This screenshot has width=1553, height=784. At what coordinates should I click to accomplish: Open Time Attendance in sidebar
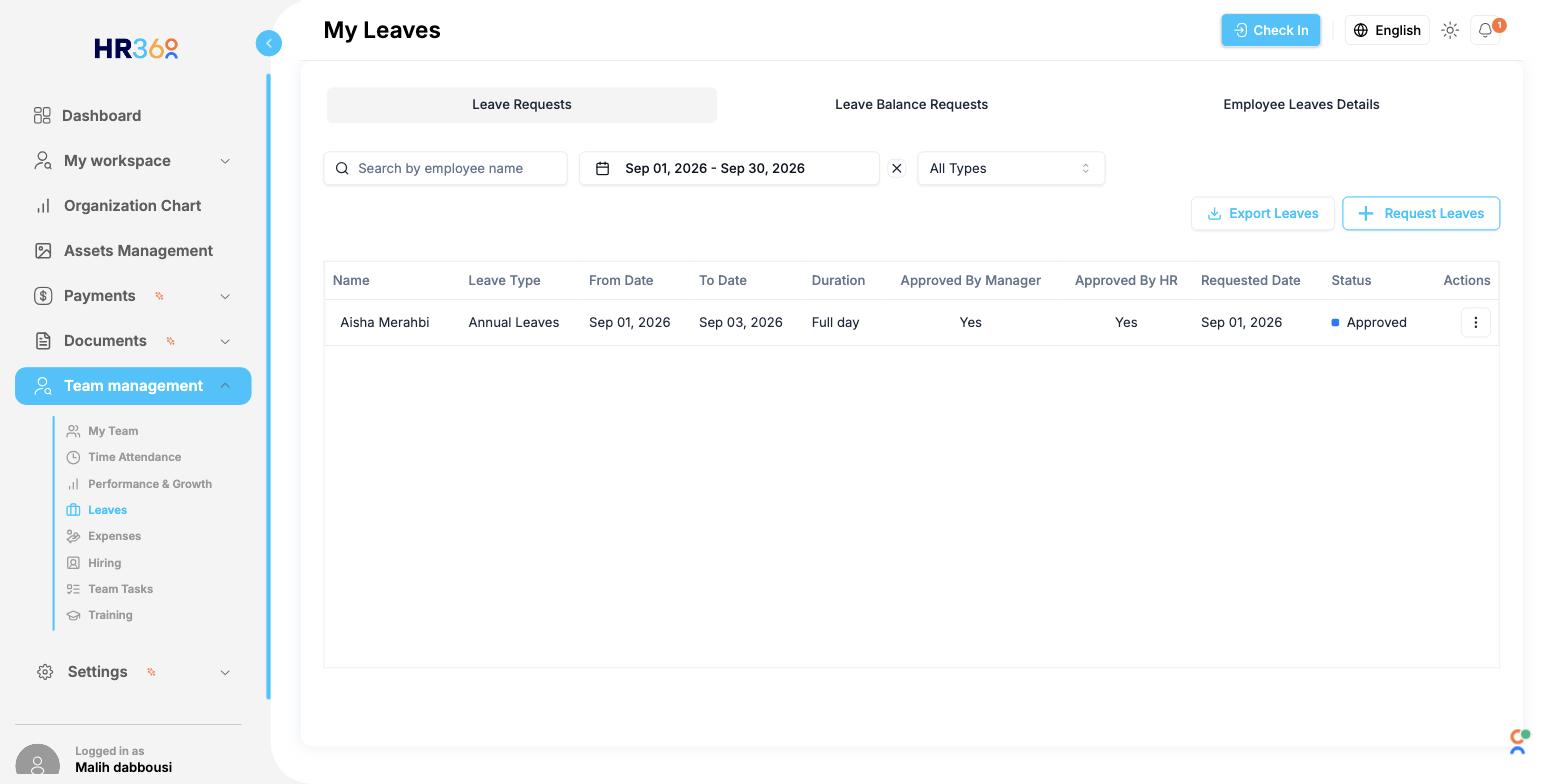coord(134,457)
